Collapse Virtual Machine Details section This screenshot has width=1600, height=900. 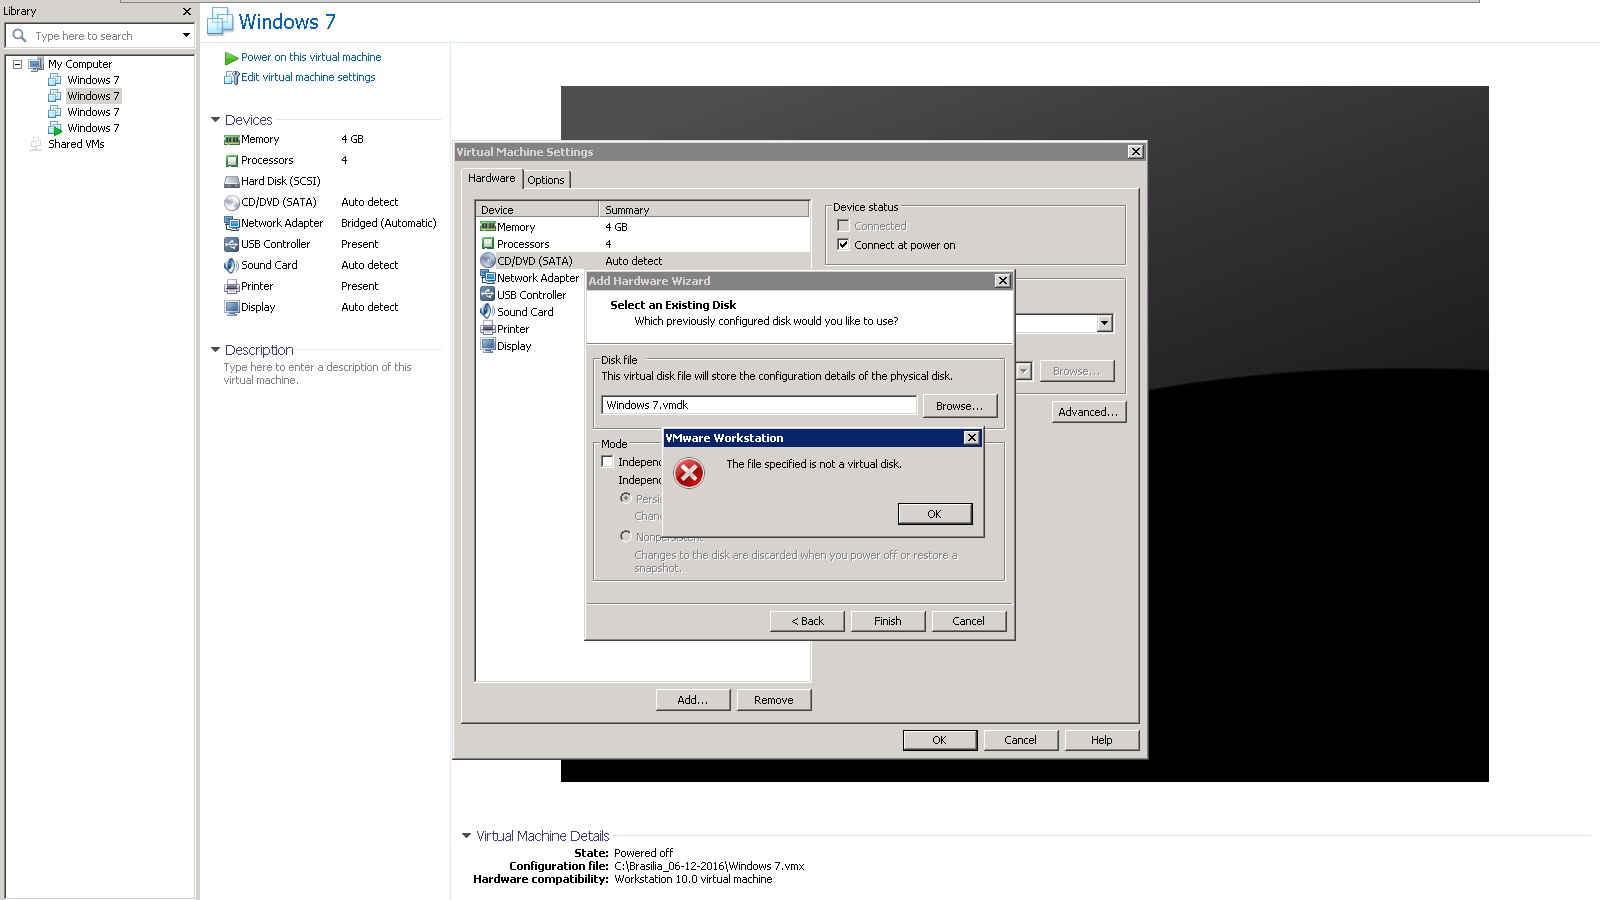point(466,836)
